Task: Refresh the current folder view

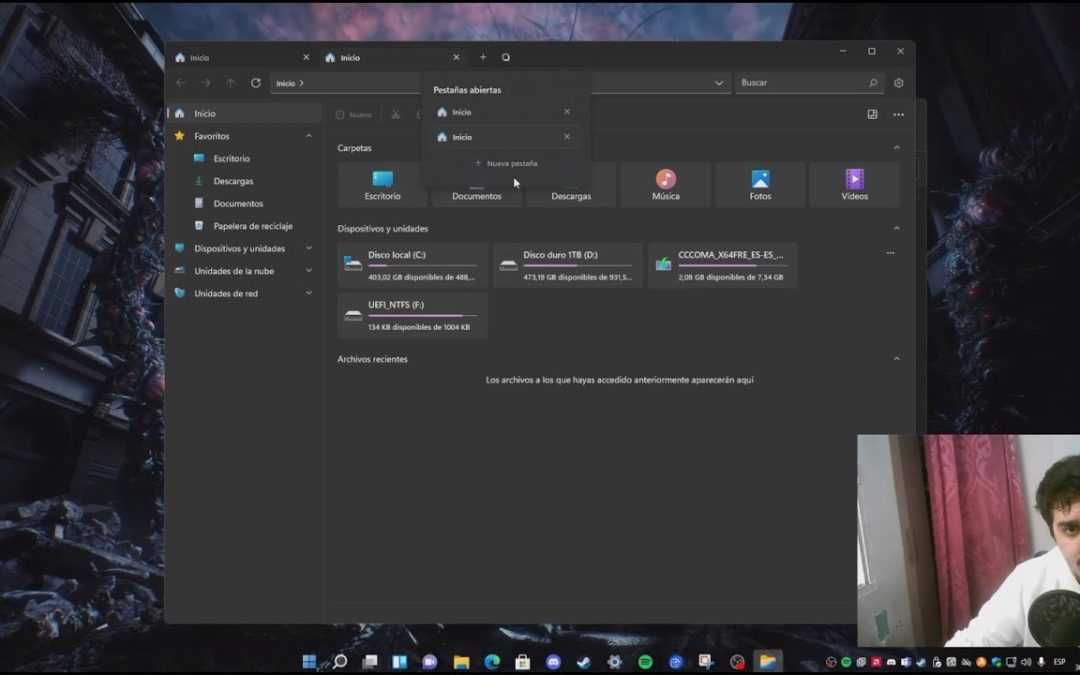Action: pyautogui.click(x=256, y=83)
